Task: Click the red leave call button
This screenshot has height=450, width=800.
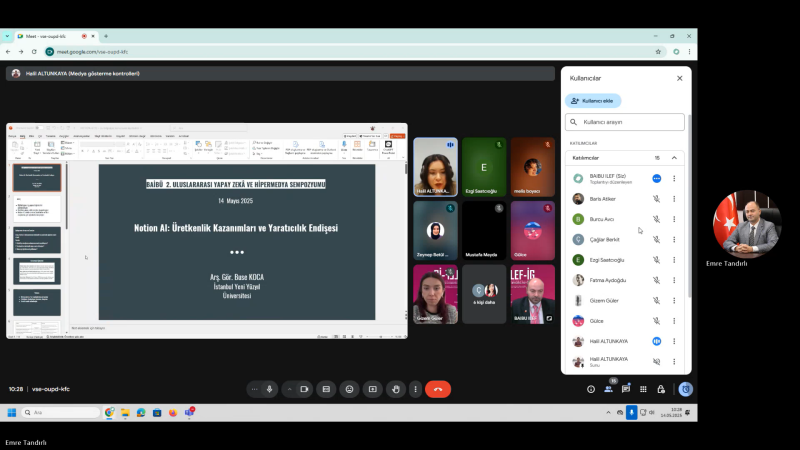Action: click(x=437, y=389)
